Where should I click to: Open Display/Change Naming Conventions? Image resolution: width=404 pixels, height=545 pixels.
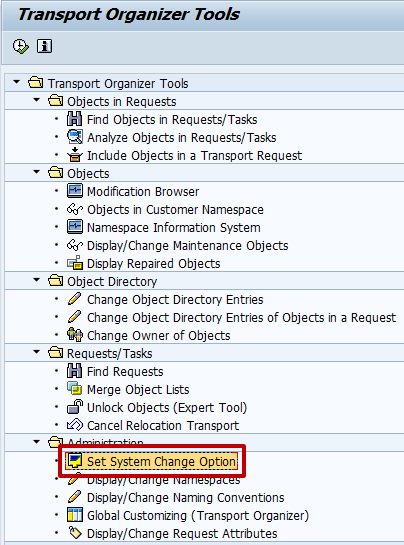click(x=185, y=498)
